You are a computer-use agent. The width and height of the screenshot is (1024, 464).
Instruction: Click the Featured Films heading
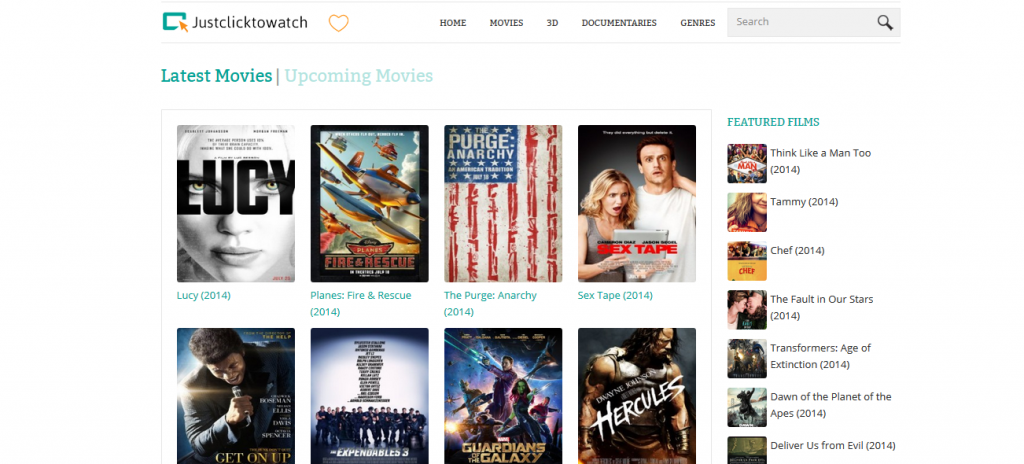tap(773, 122)
